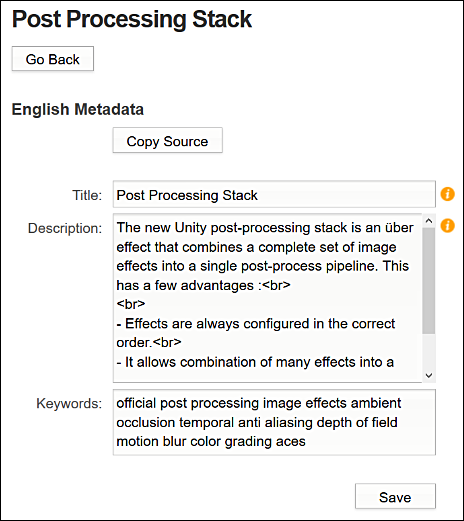Click the empty scrollbar track below thumb
The height and width of the screenshot is (521, 464).
coord(429,351)
